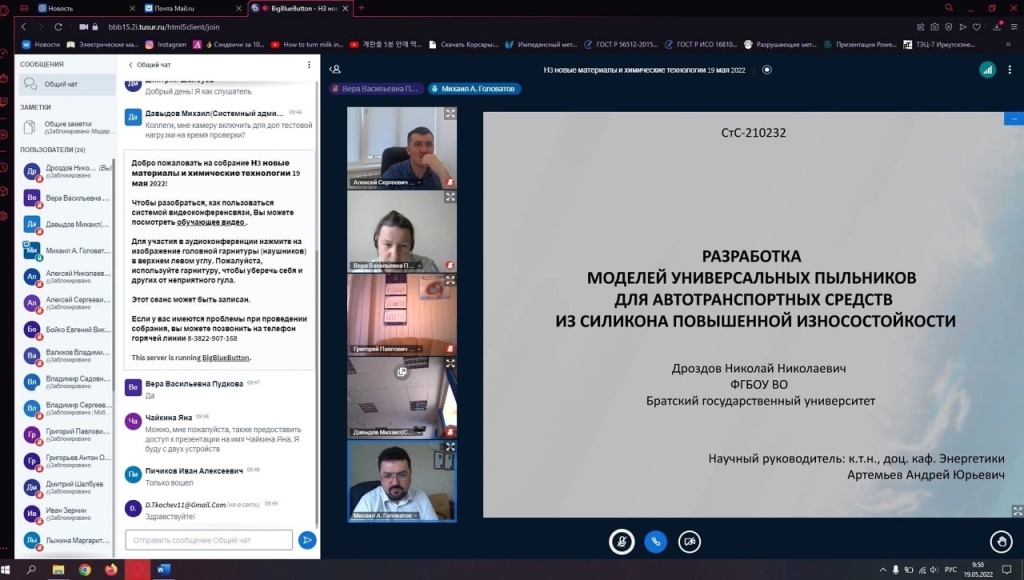Go back with the browser back arrow
The image size is (1024, 580).
click(24, 27)
